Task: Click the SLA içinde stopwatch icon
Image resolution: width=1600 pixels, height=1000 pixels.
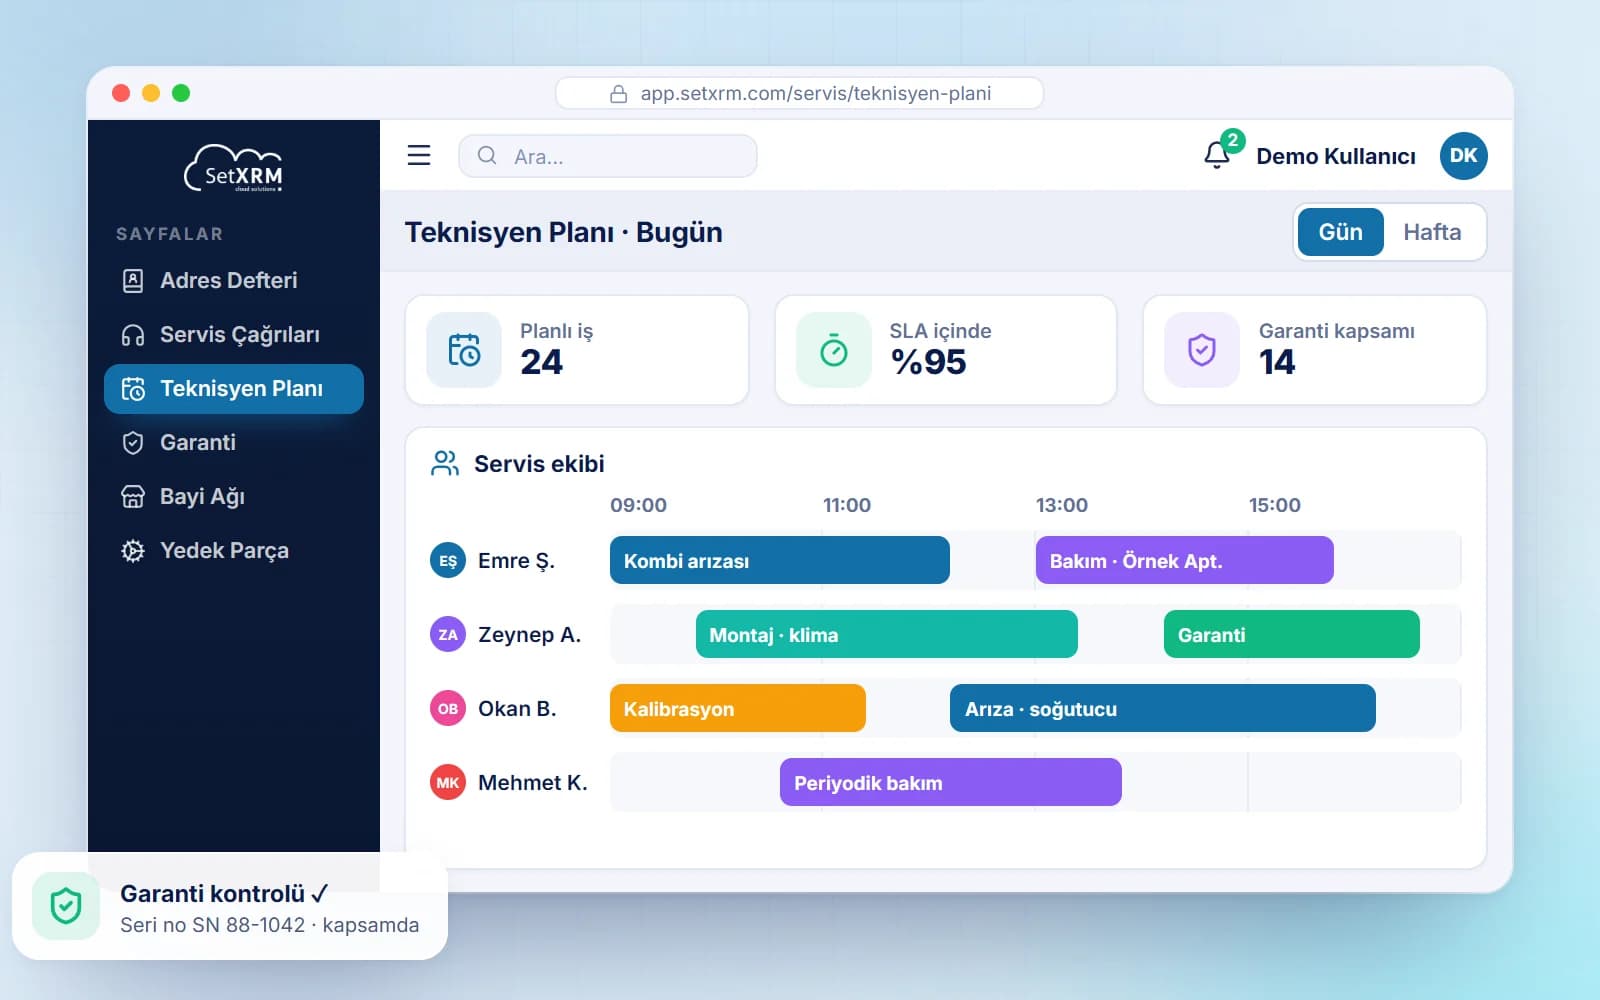Action: pos(833,350)
